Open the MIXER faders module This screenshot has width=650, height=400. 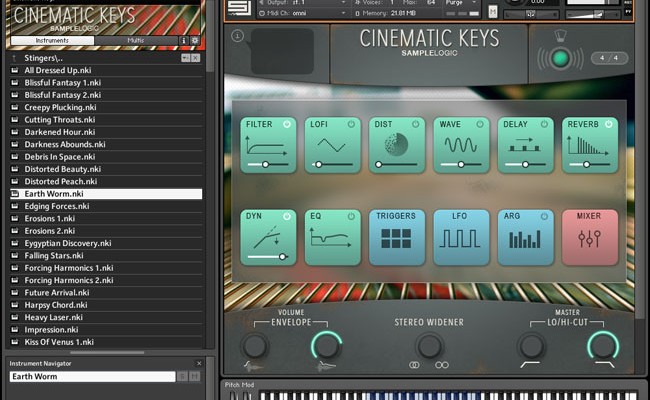589,237
